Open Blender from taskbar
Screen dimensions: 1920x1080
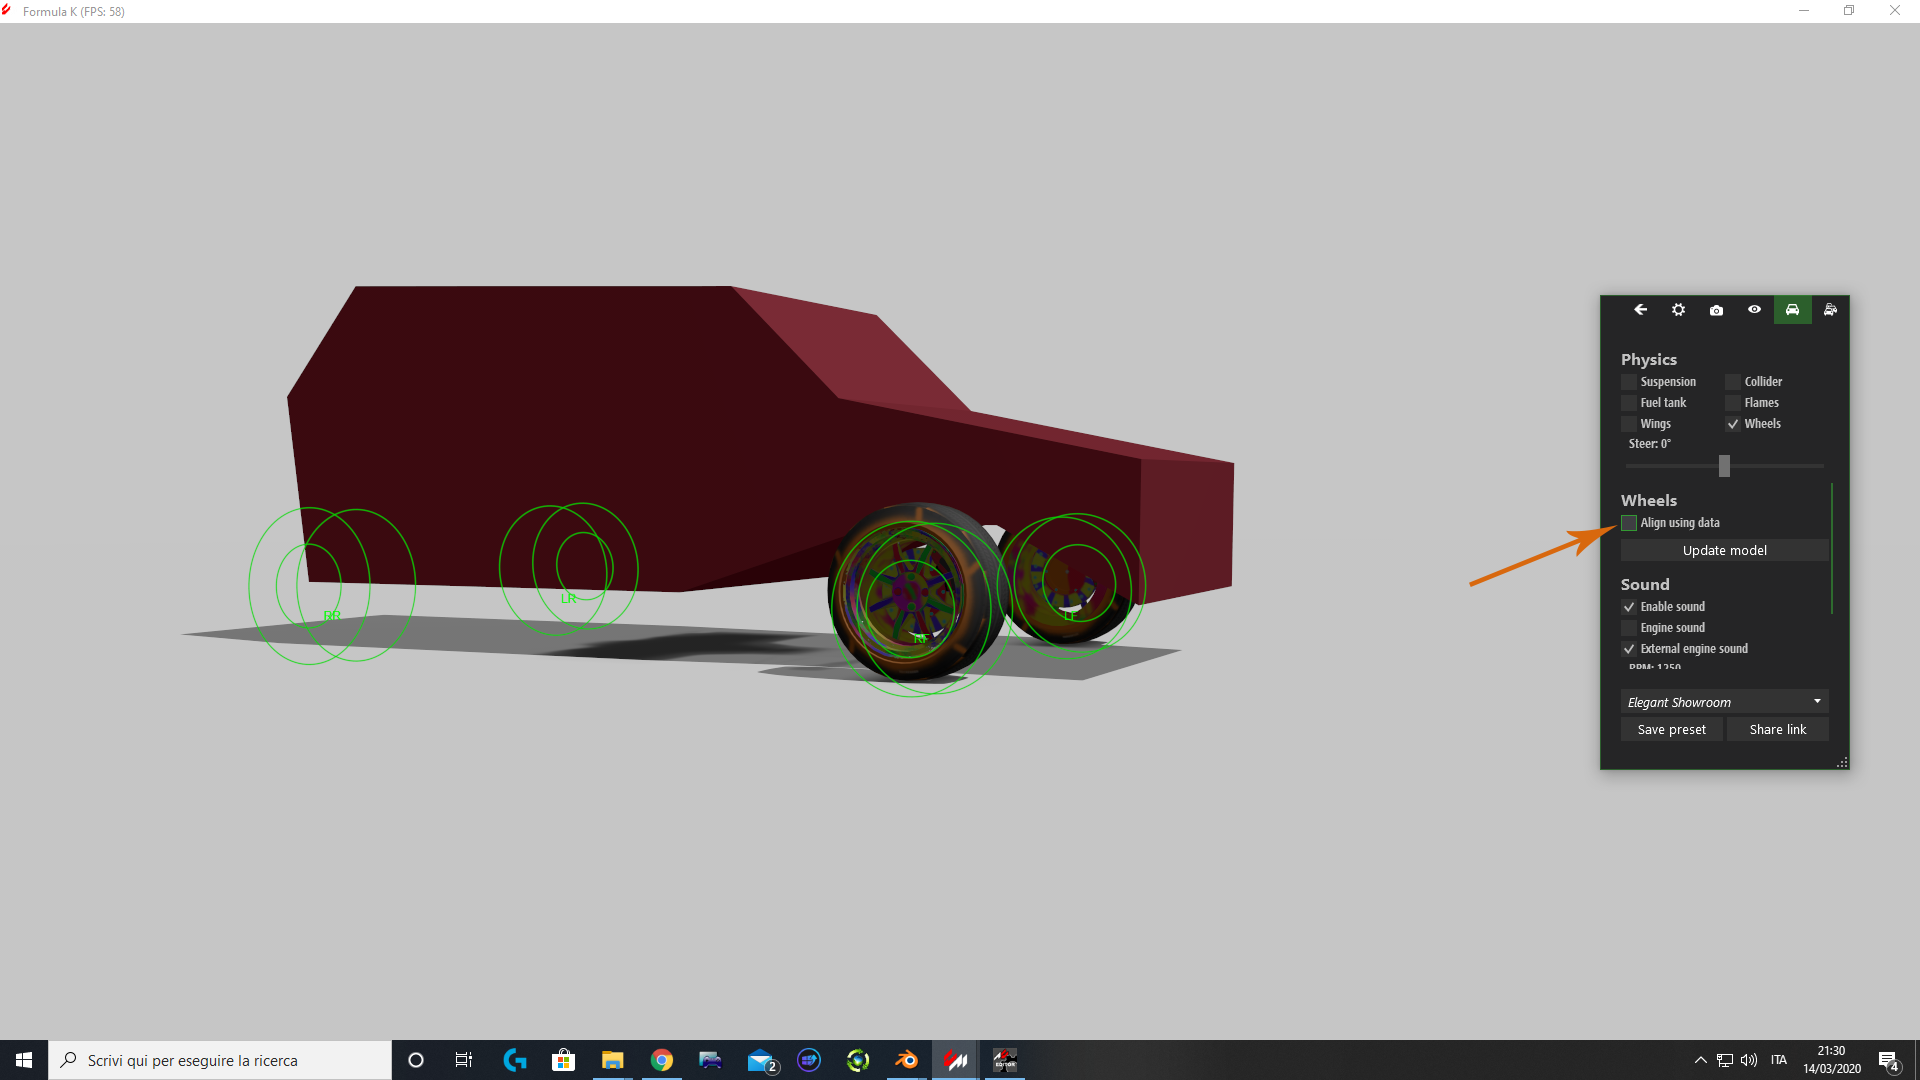[907, 1060]
